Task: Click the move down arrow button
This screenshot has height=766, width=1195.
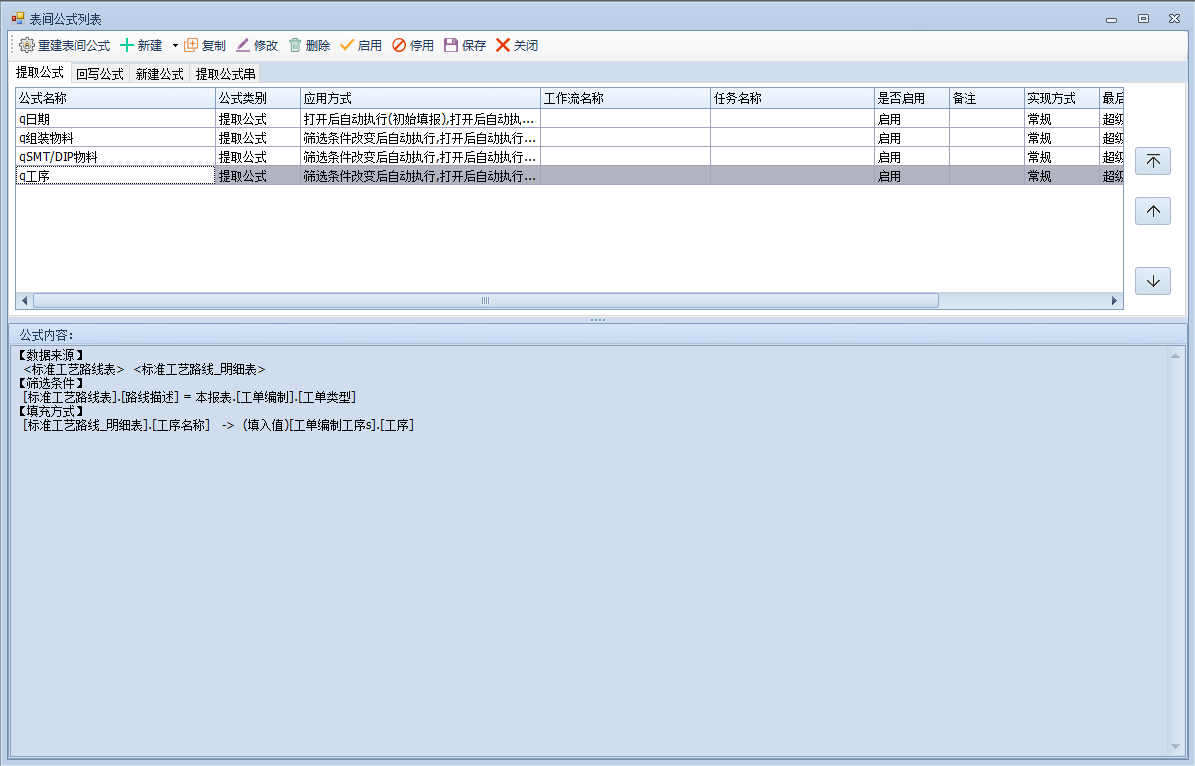Action: tap(1153, 281)
